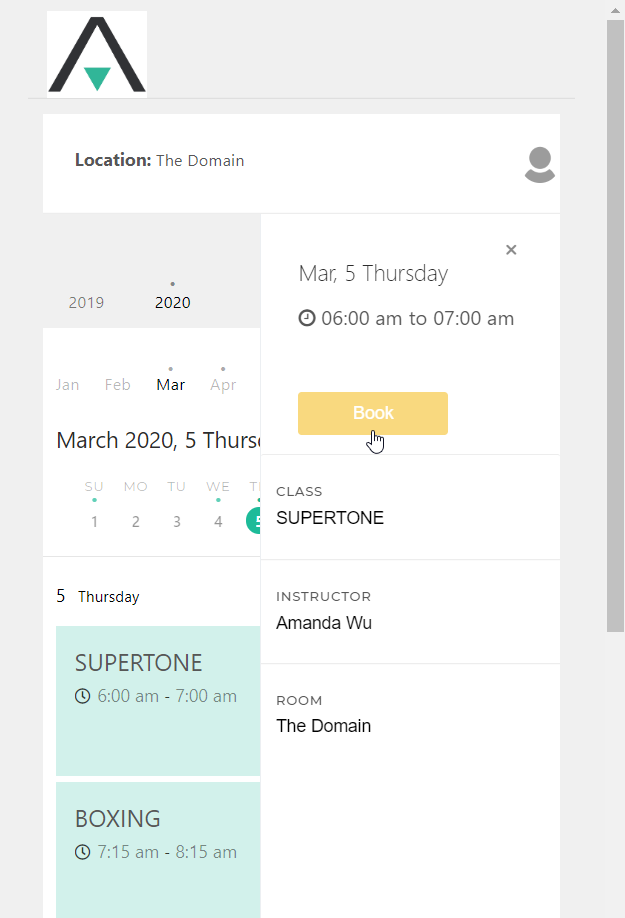625x918 pixels.
Task: Click The Domain location text
Action: [x=206, y=160]
